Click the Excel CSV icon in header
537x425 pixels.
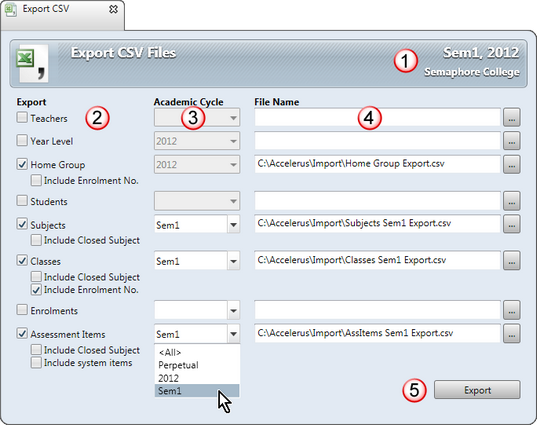(32, 63)
